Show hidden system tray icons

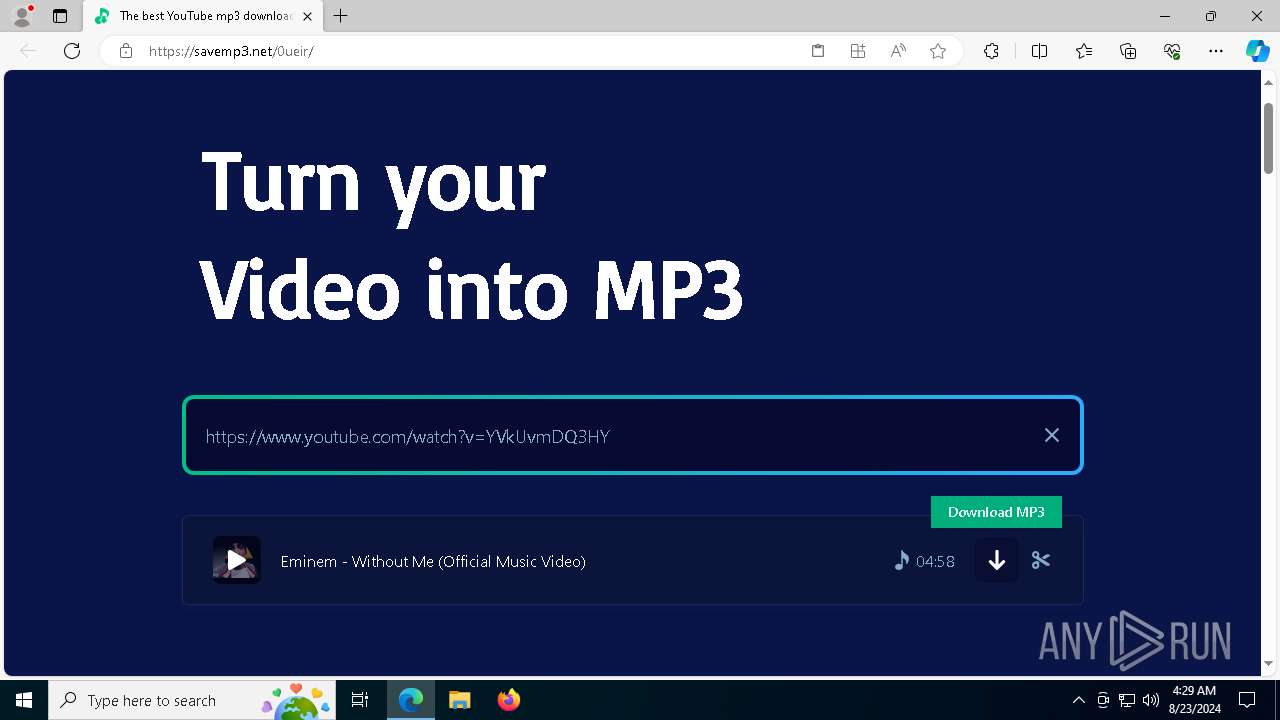click(1078, 700)
